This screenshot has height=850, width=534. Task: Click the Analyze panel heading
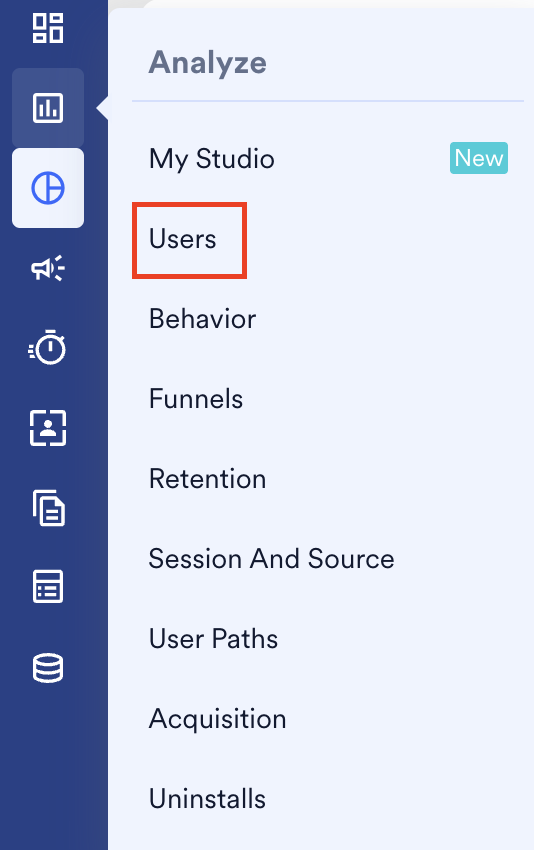(208, 63)
